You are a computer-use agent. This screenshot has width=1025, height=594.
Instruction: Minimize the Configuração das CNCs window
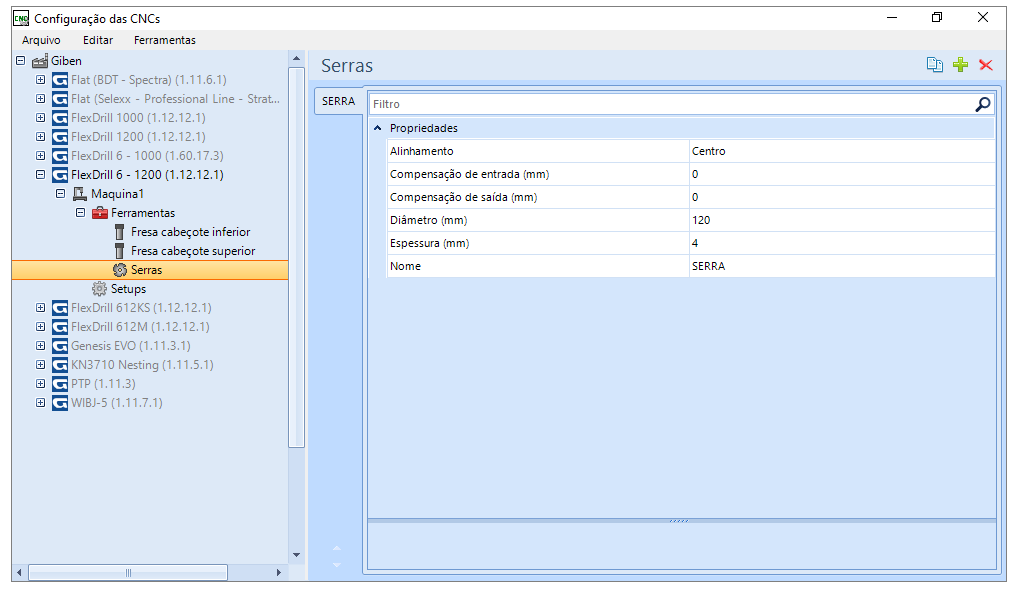click(892, 18)
